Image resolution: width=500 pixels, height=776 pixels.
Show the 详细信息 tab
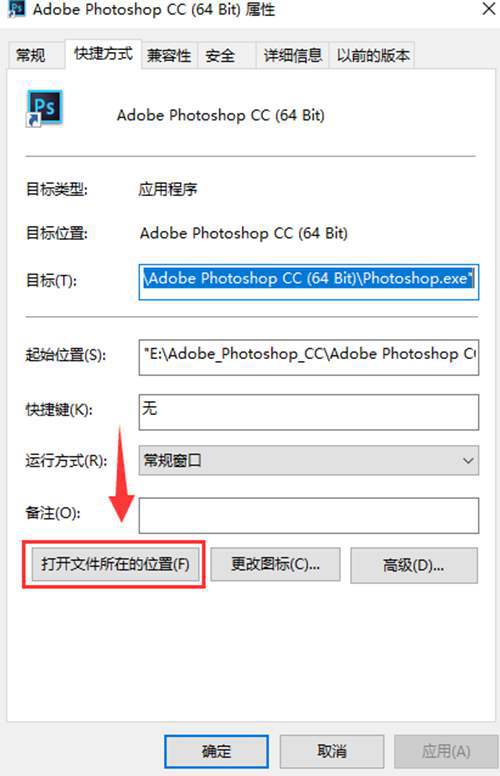(x=293, y=55)
